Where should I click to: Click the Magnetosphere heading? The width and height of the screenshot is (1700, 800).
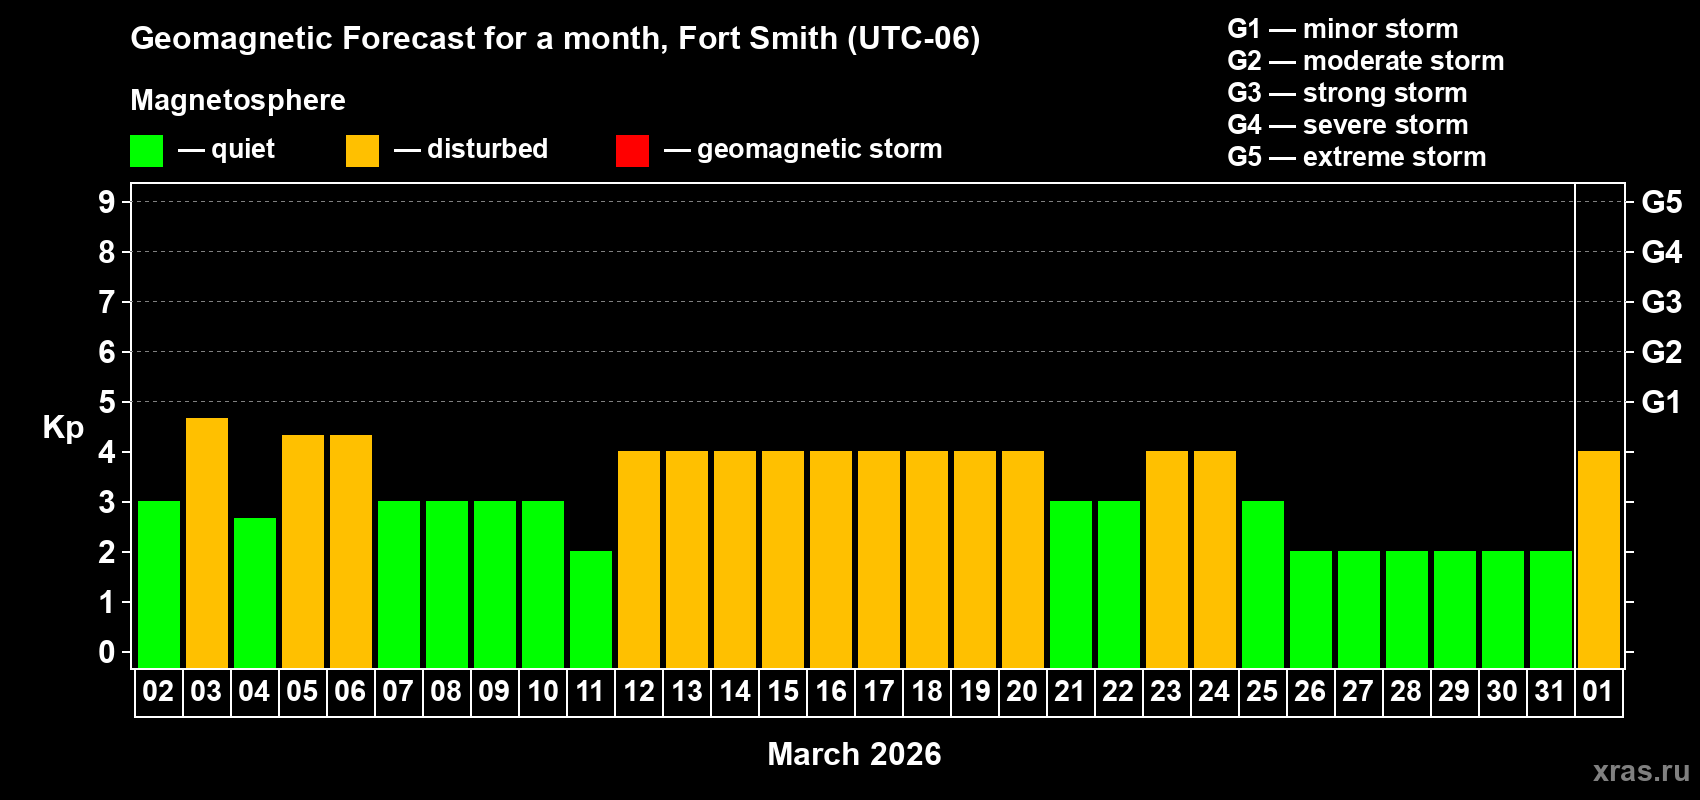[x=238, y=101]
